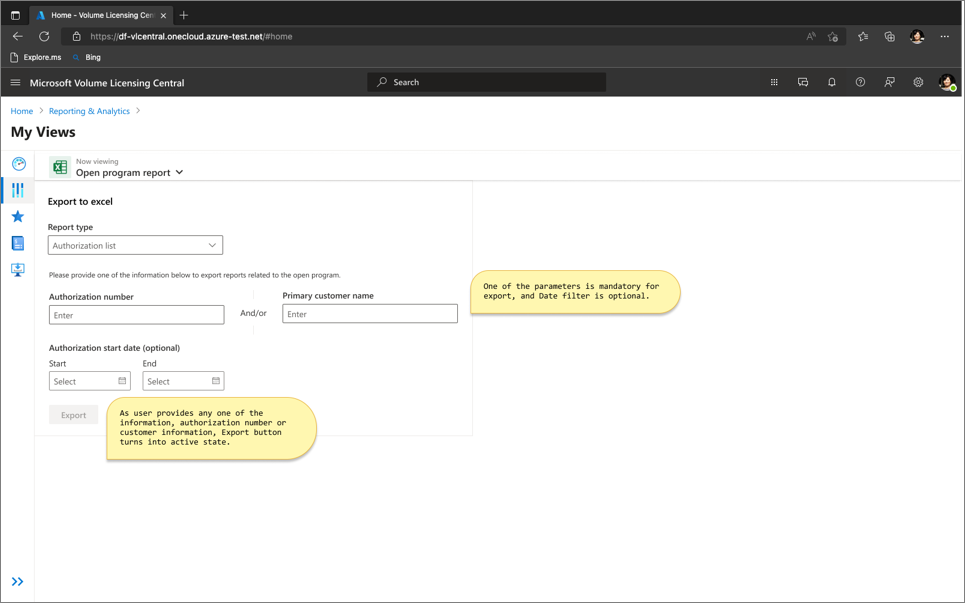Open the Explore.ms bookmark
The height and width of the screenshot is (603, 965).
[36, 57]
